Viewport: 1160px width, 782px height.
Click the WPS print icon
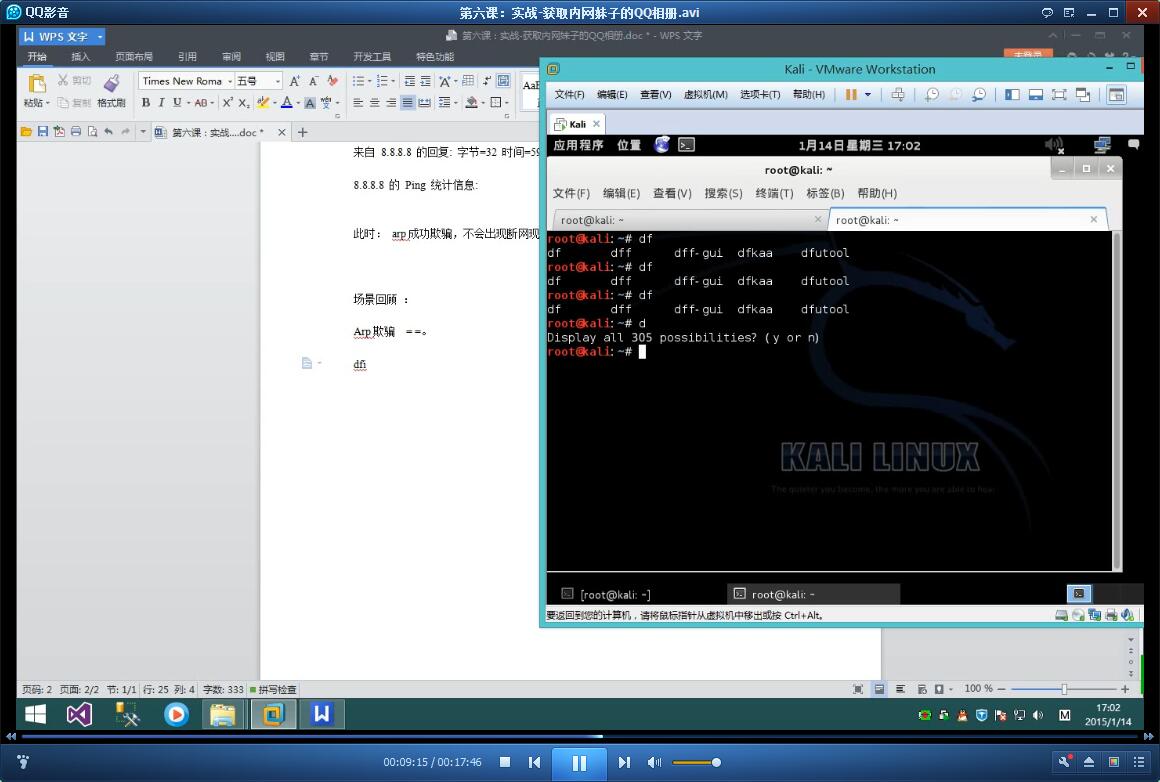[75, 132]
